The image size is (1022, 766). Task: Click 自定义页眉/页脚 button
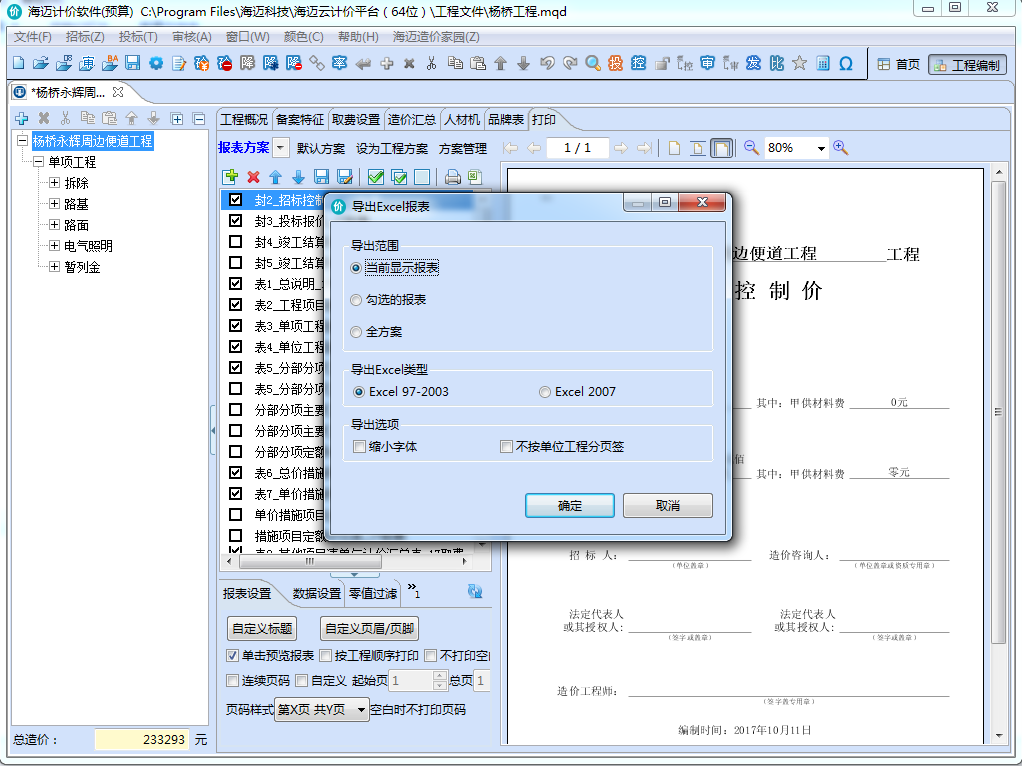pos(369,628)
